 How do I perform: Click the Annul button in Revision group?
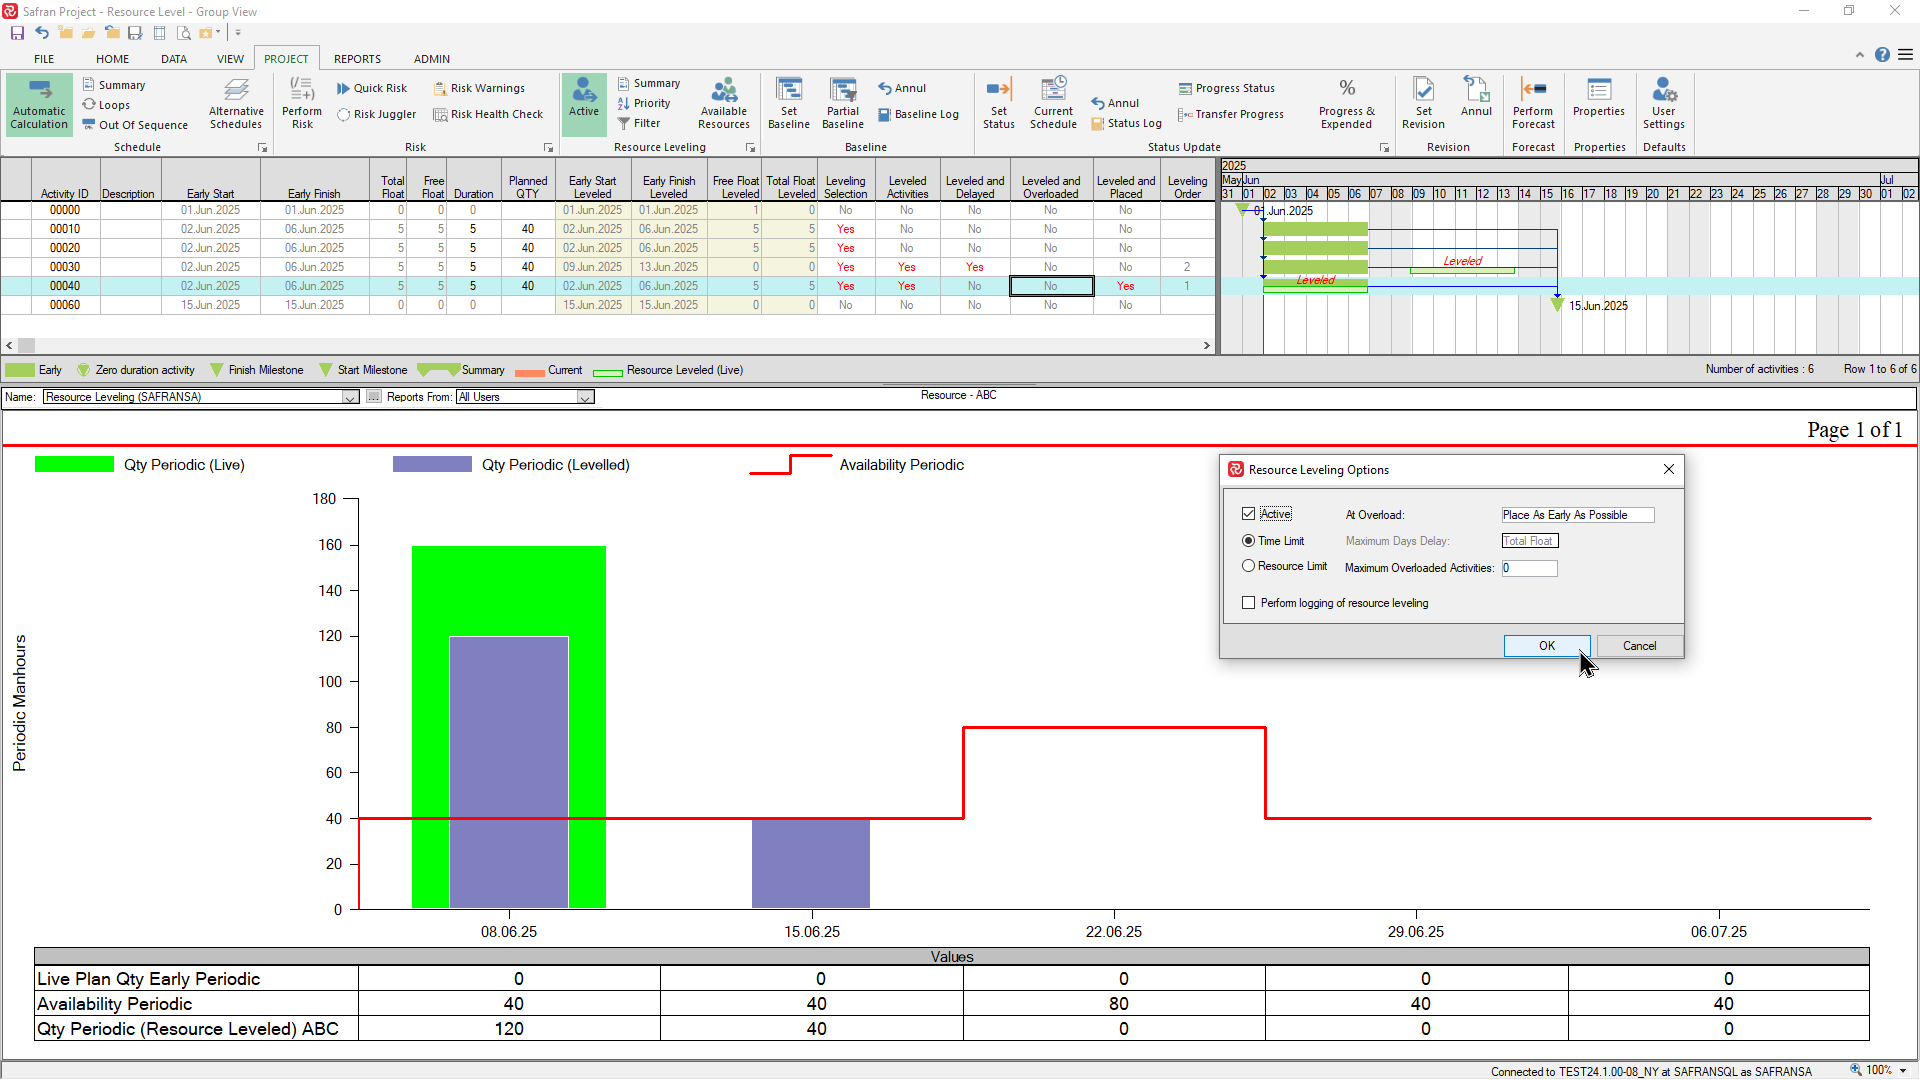click(1476, 98)
